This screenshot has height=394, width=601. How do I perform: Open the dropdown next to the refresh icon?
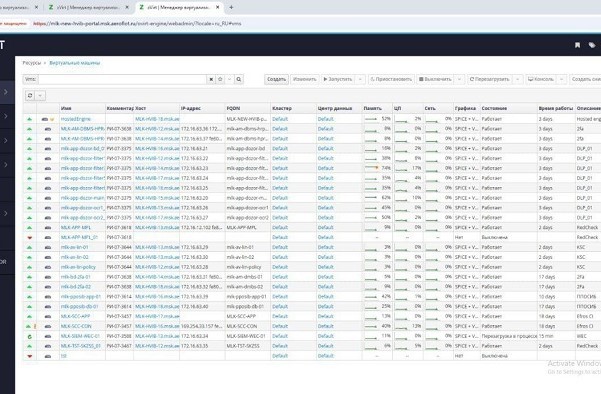40,95
